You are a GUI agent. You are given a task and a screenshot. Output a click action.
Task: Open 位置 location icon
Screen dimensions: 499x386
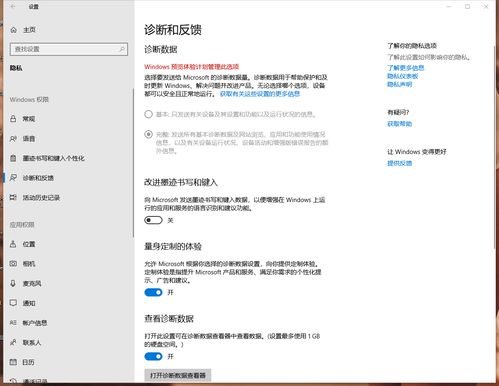13,244
